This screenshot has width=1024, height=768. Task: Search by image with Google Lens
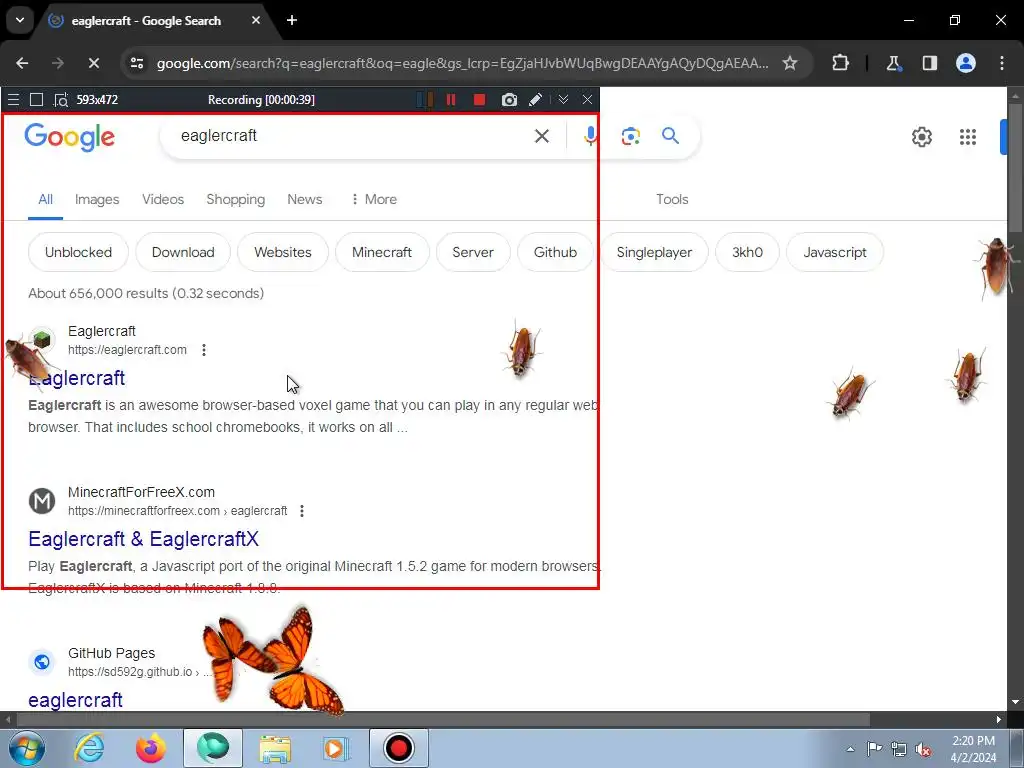630,136
